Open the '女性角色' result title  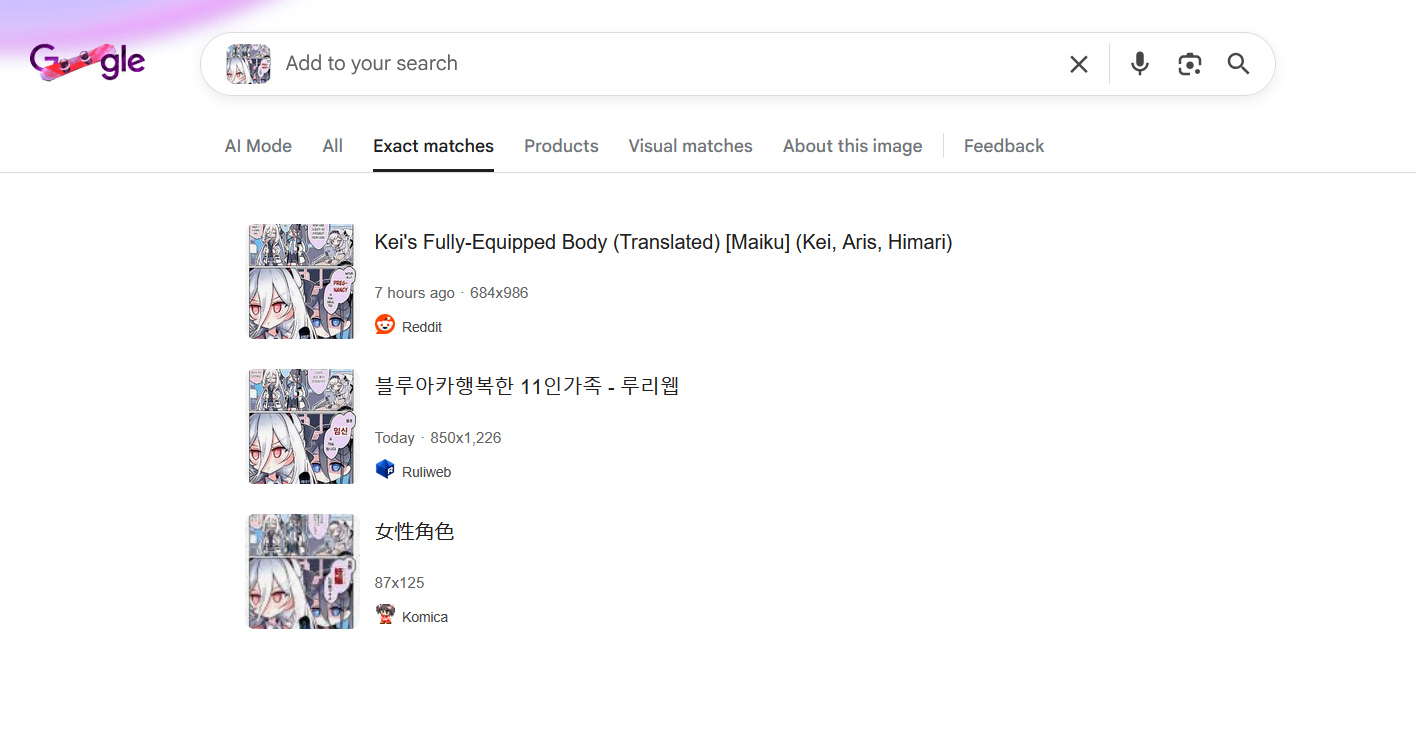(x=414, y=532)
